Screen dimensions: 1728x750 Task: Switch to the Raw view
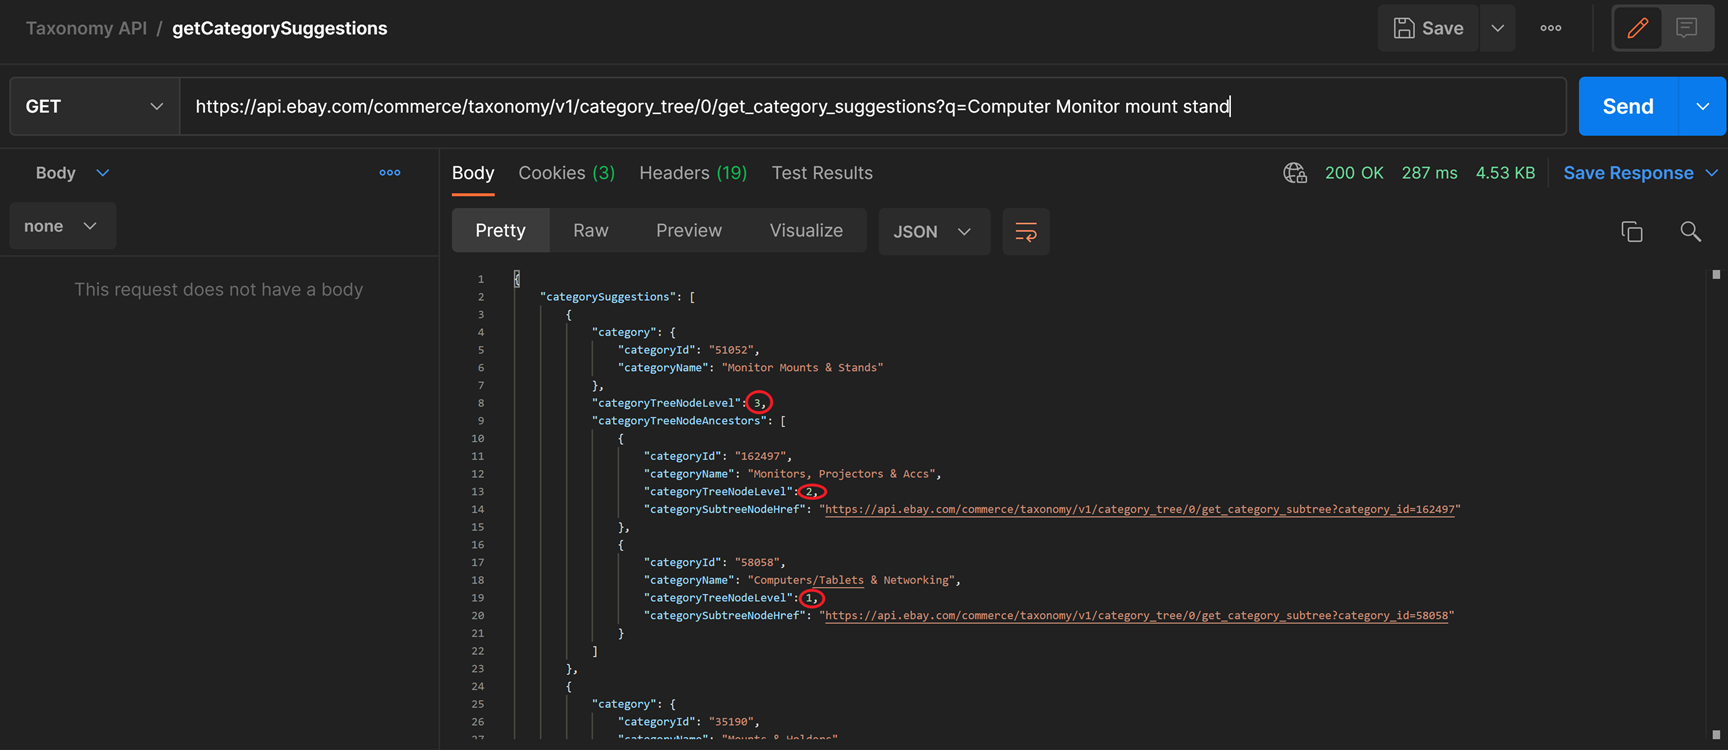(x=591, y=231)
